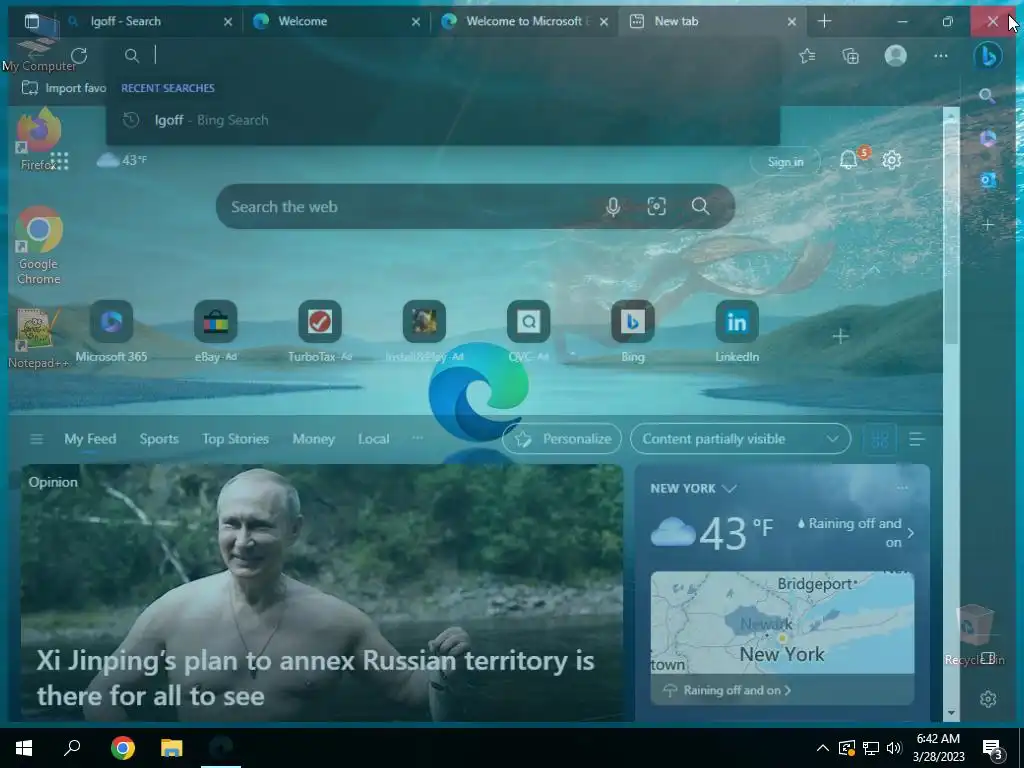
Task: Switch to the Welcome to Microsoft Edge tab
Action: [526, 22]
